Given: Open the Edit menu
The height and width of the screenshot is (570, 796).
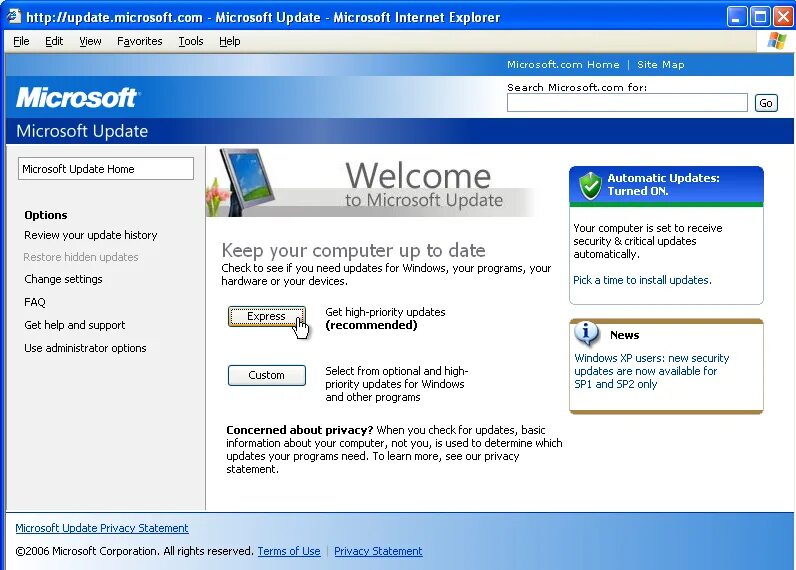Looking at the screenshot, I should point(54,41).
